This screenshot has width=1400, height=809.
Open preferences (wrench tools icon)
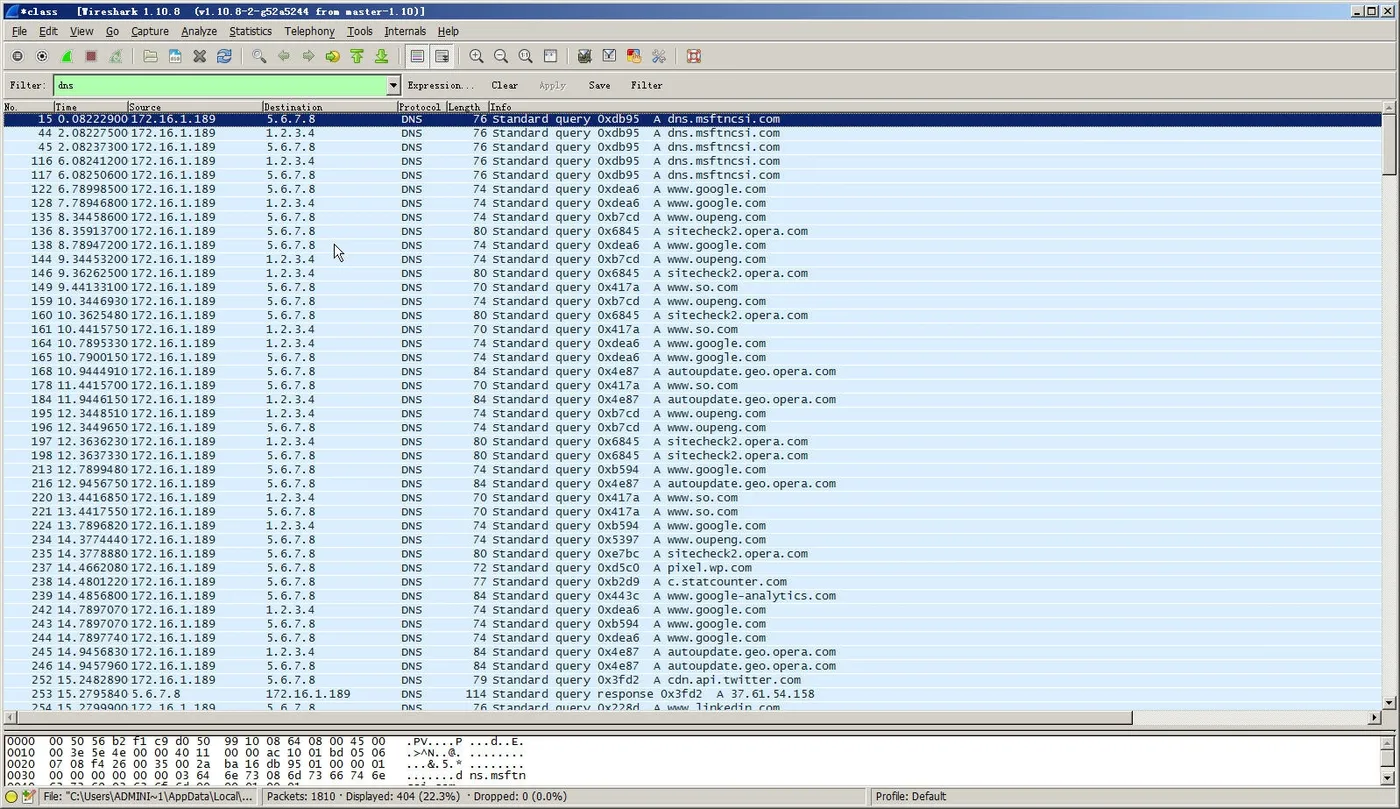point(658,56)
